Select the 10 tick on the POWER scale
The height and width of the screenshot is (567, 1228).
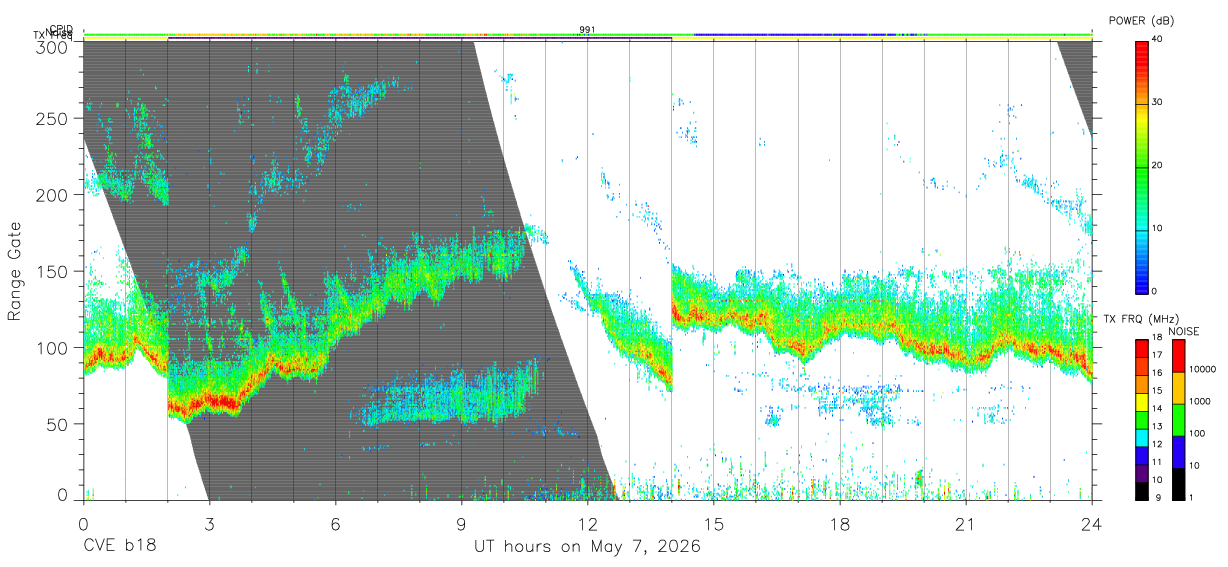tap(1158, 228)
